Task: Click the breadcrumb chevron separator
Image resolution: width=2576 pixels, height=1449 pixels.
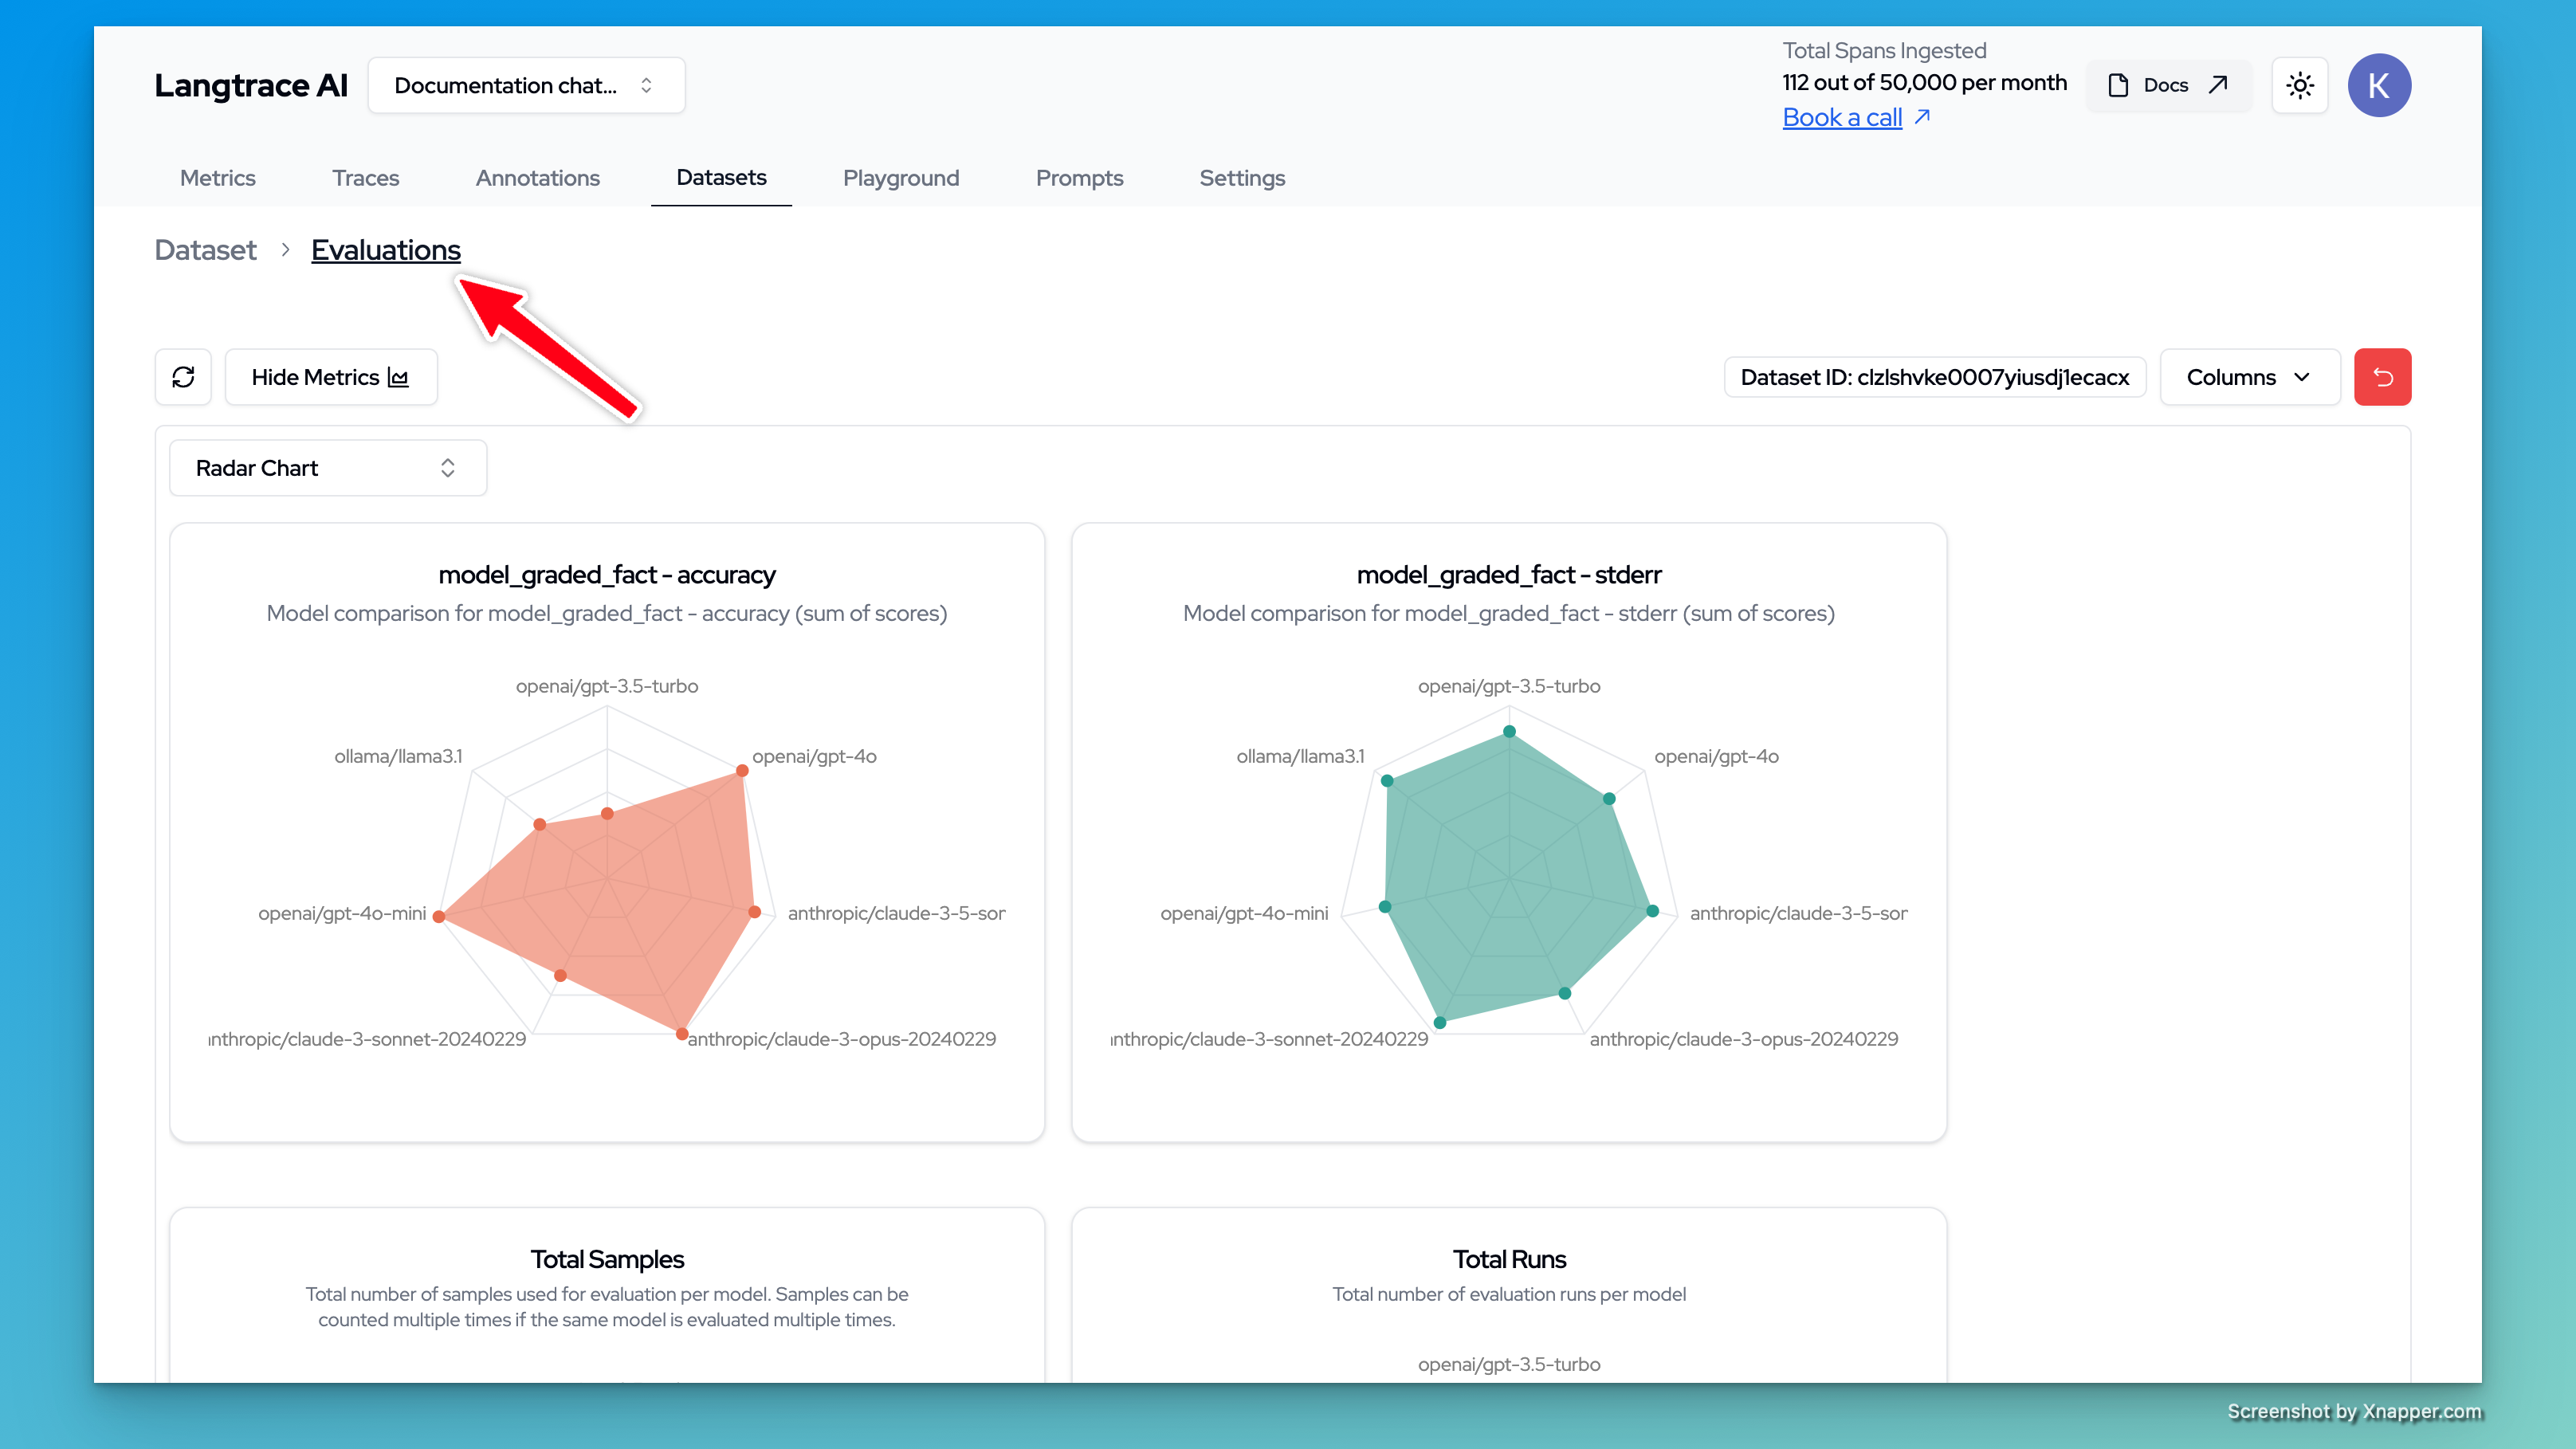Action: [285, 250]
